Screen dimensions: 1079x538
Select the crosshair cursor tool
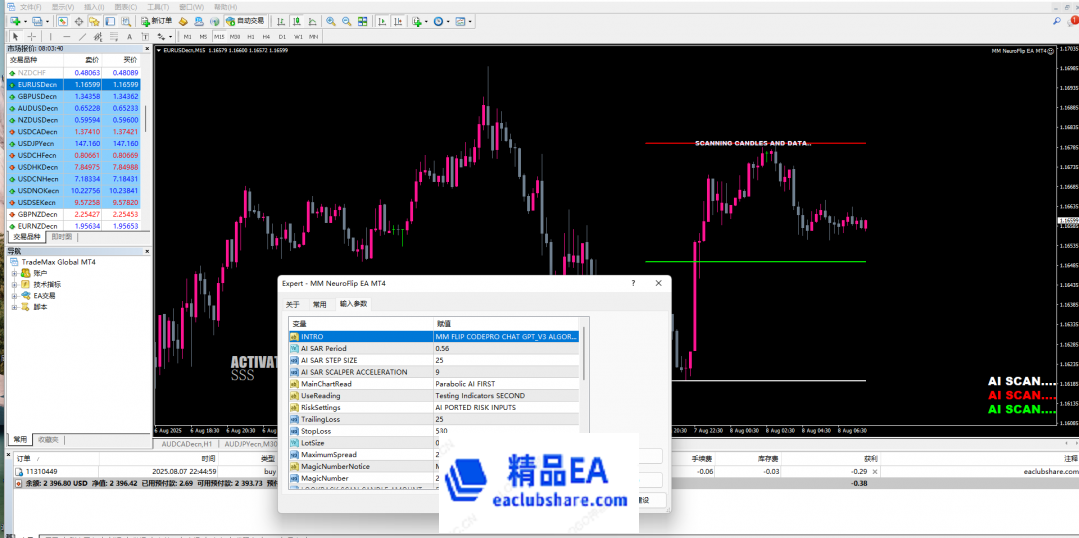pyautogui.click(x=30, y=37)
